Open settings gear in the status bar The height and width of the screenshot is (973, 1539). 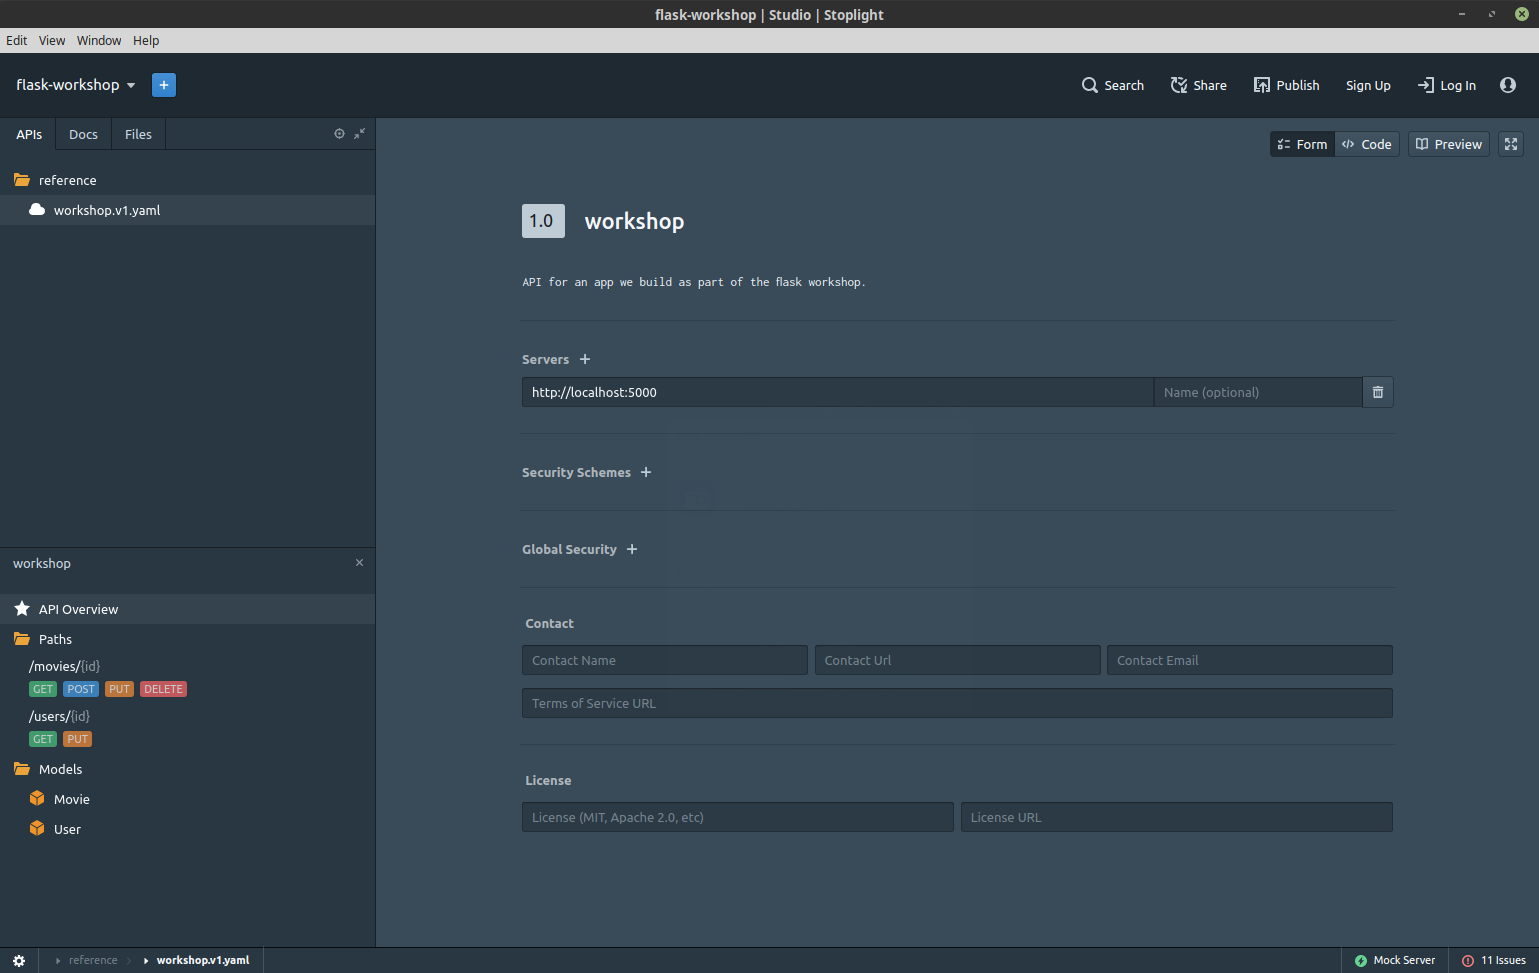[19, 960]
